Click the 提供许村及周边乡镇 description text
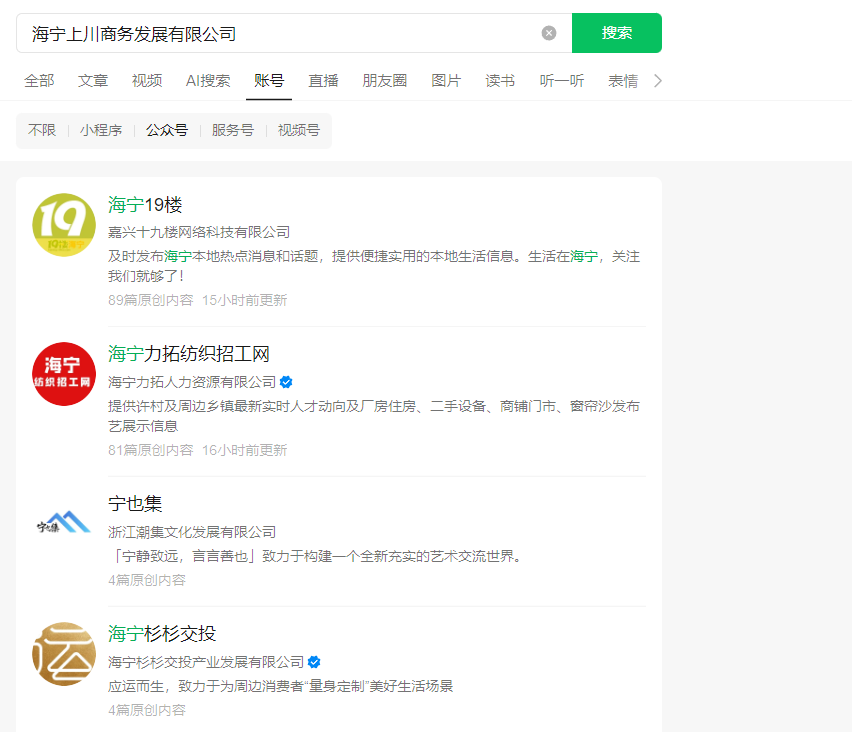 pyautogui.click(x=374, y=416)
